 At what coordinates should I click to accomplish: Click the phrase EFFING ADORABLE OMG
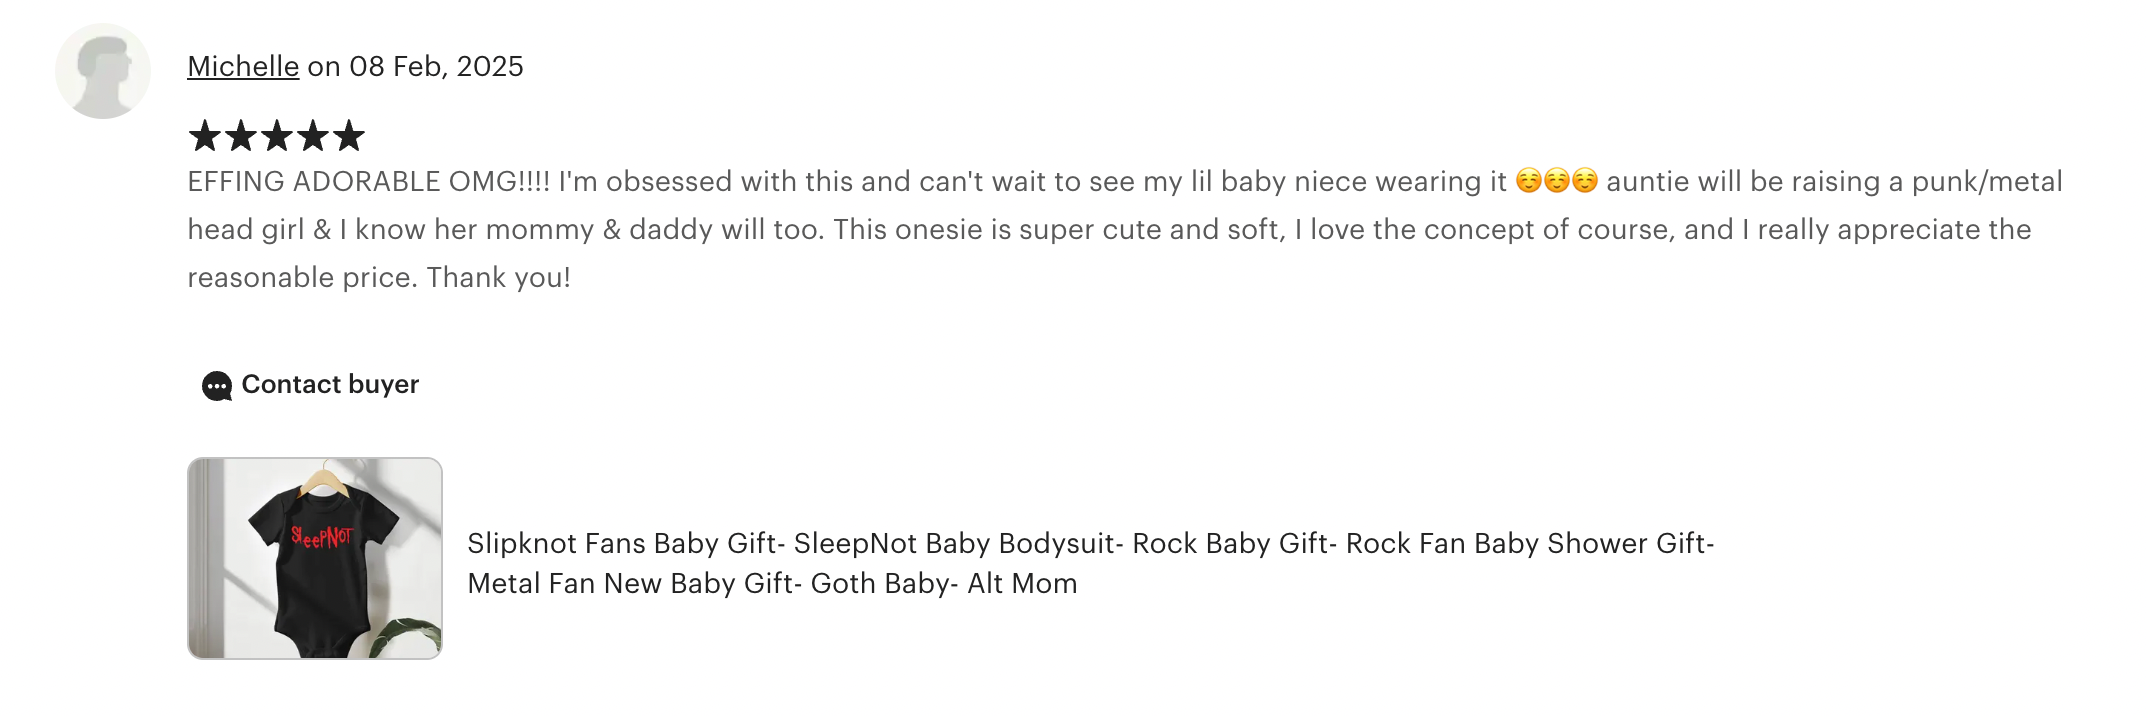coord(355,182)
